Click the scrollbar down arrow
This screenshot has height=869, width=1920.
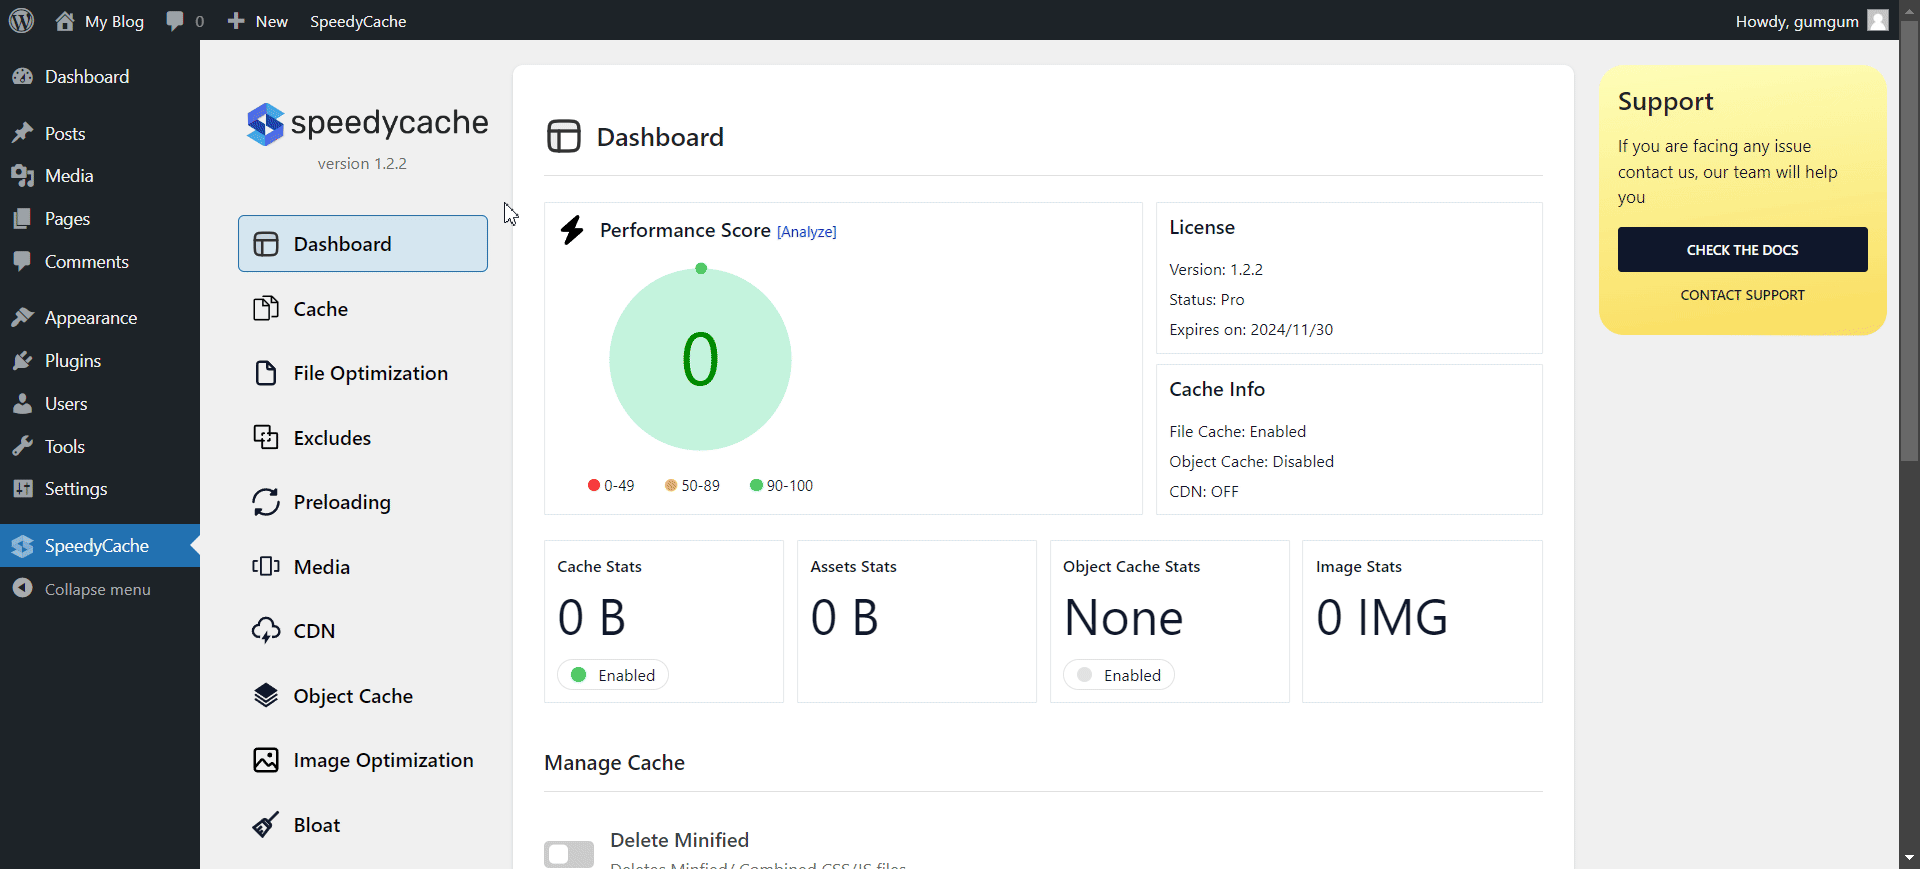1910,858
